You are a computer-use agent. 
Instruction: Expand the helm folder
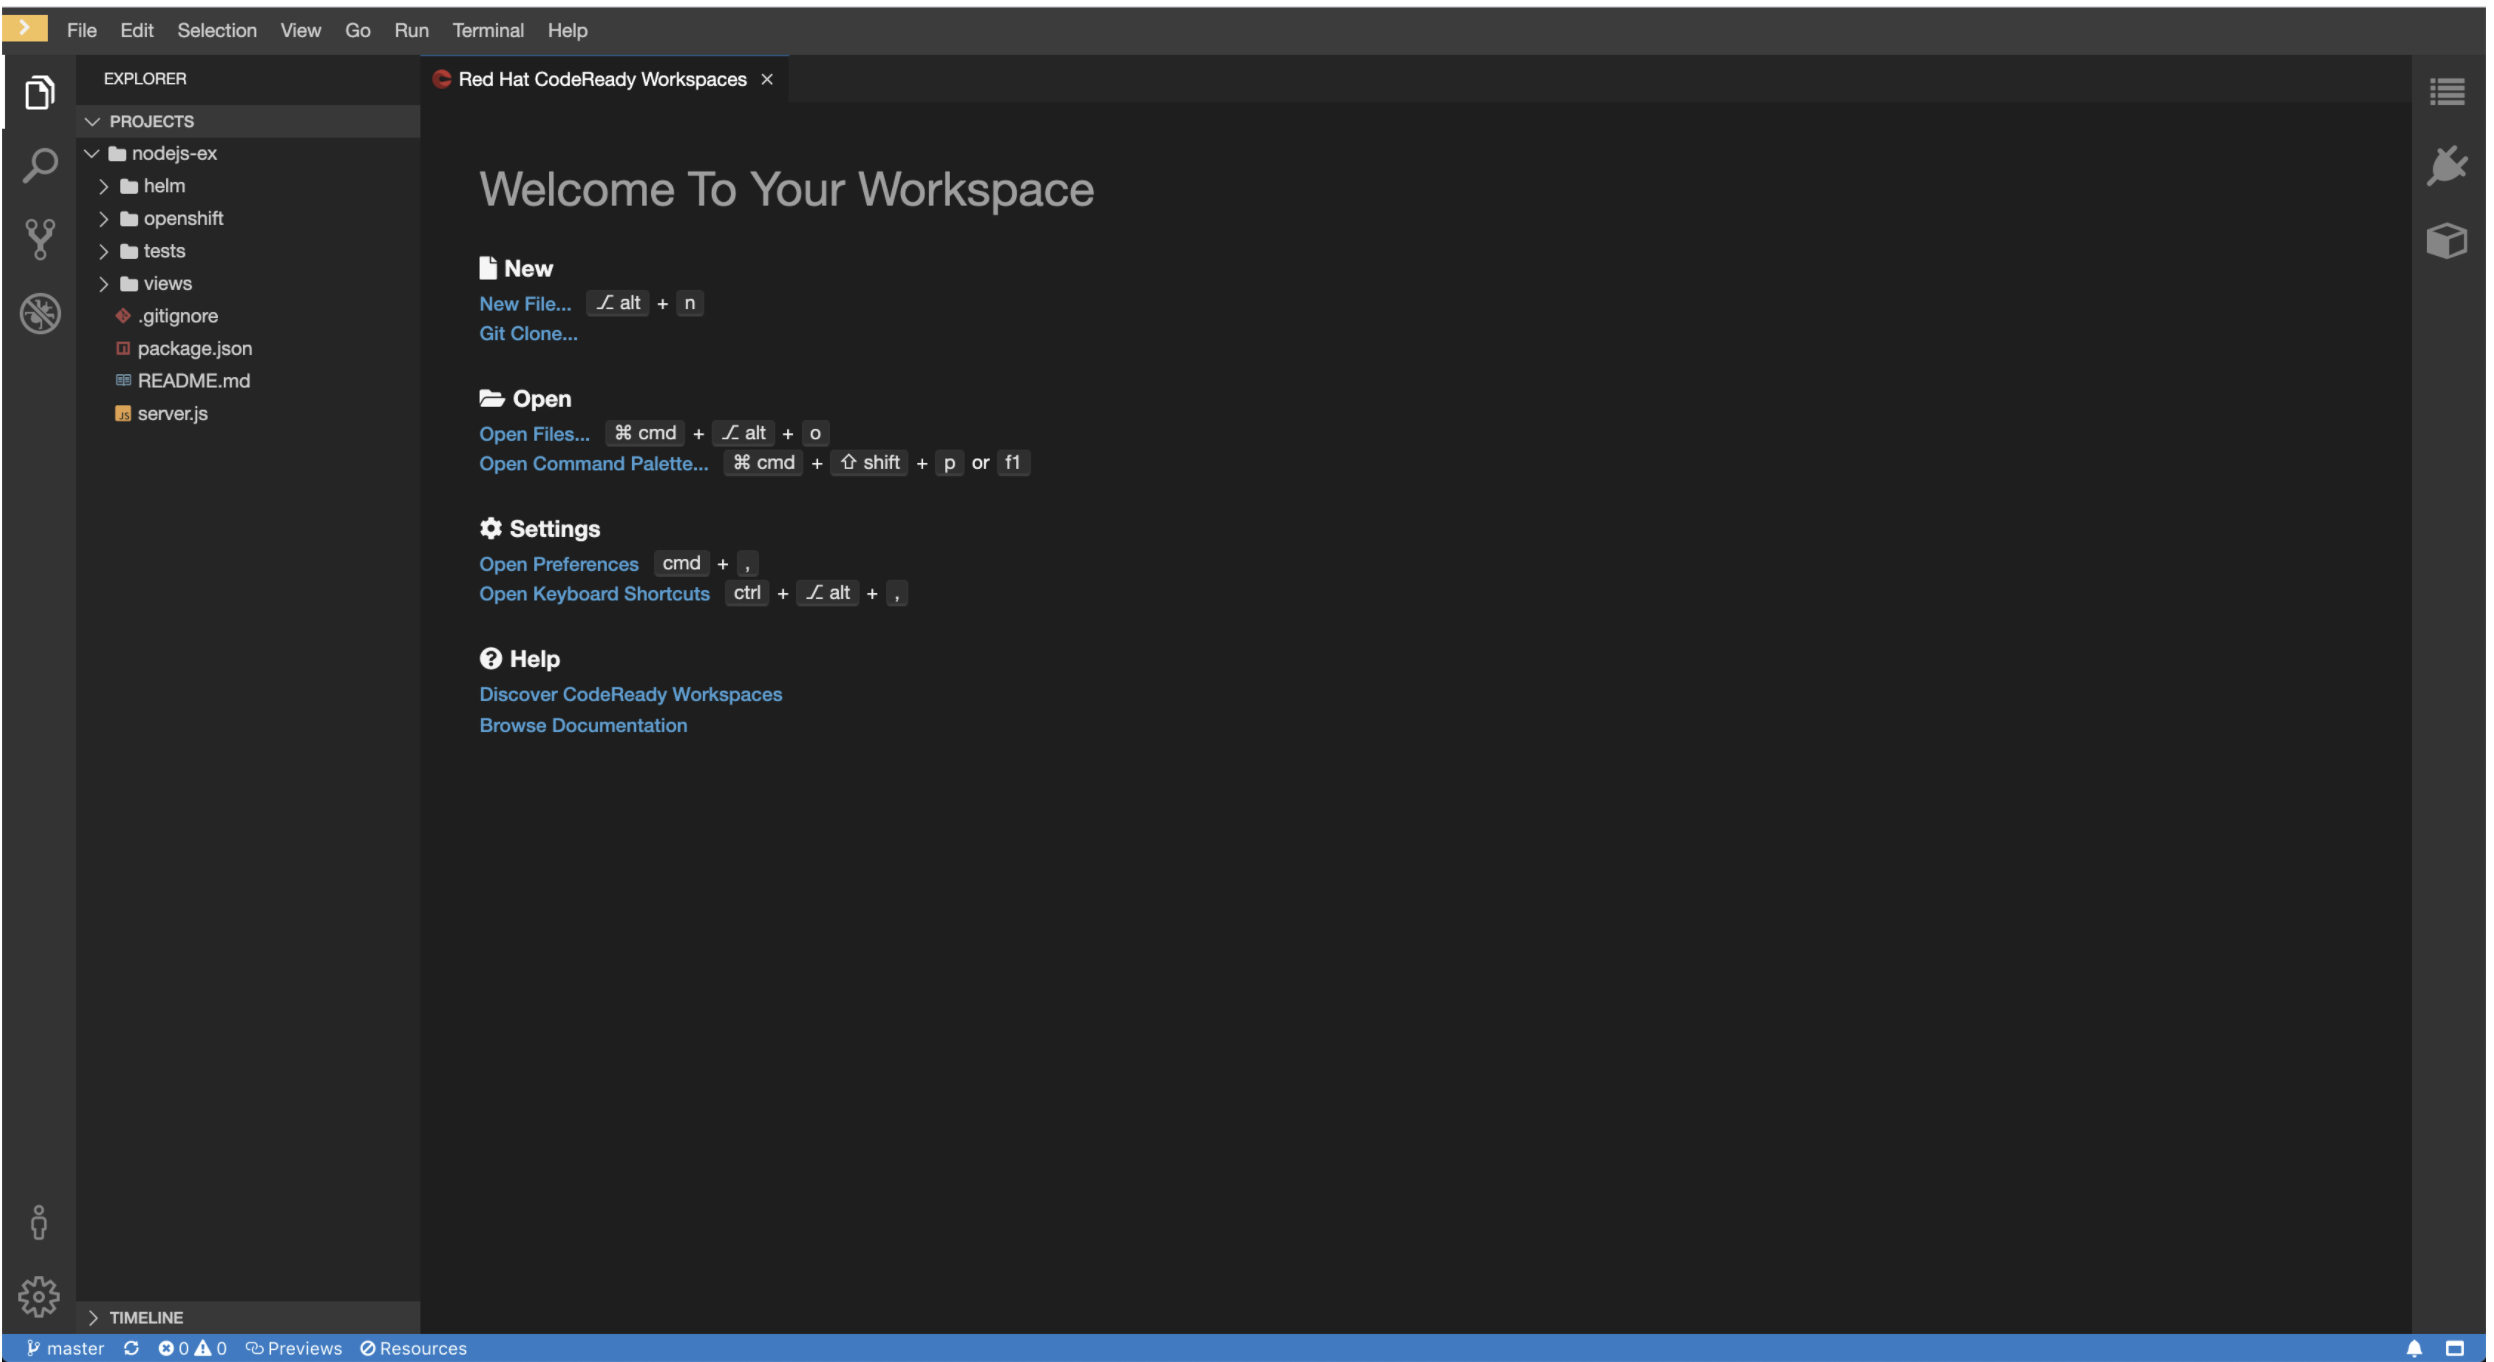pyautogui.click(x=103, y=186)
